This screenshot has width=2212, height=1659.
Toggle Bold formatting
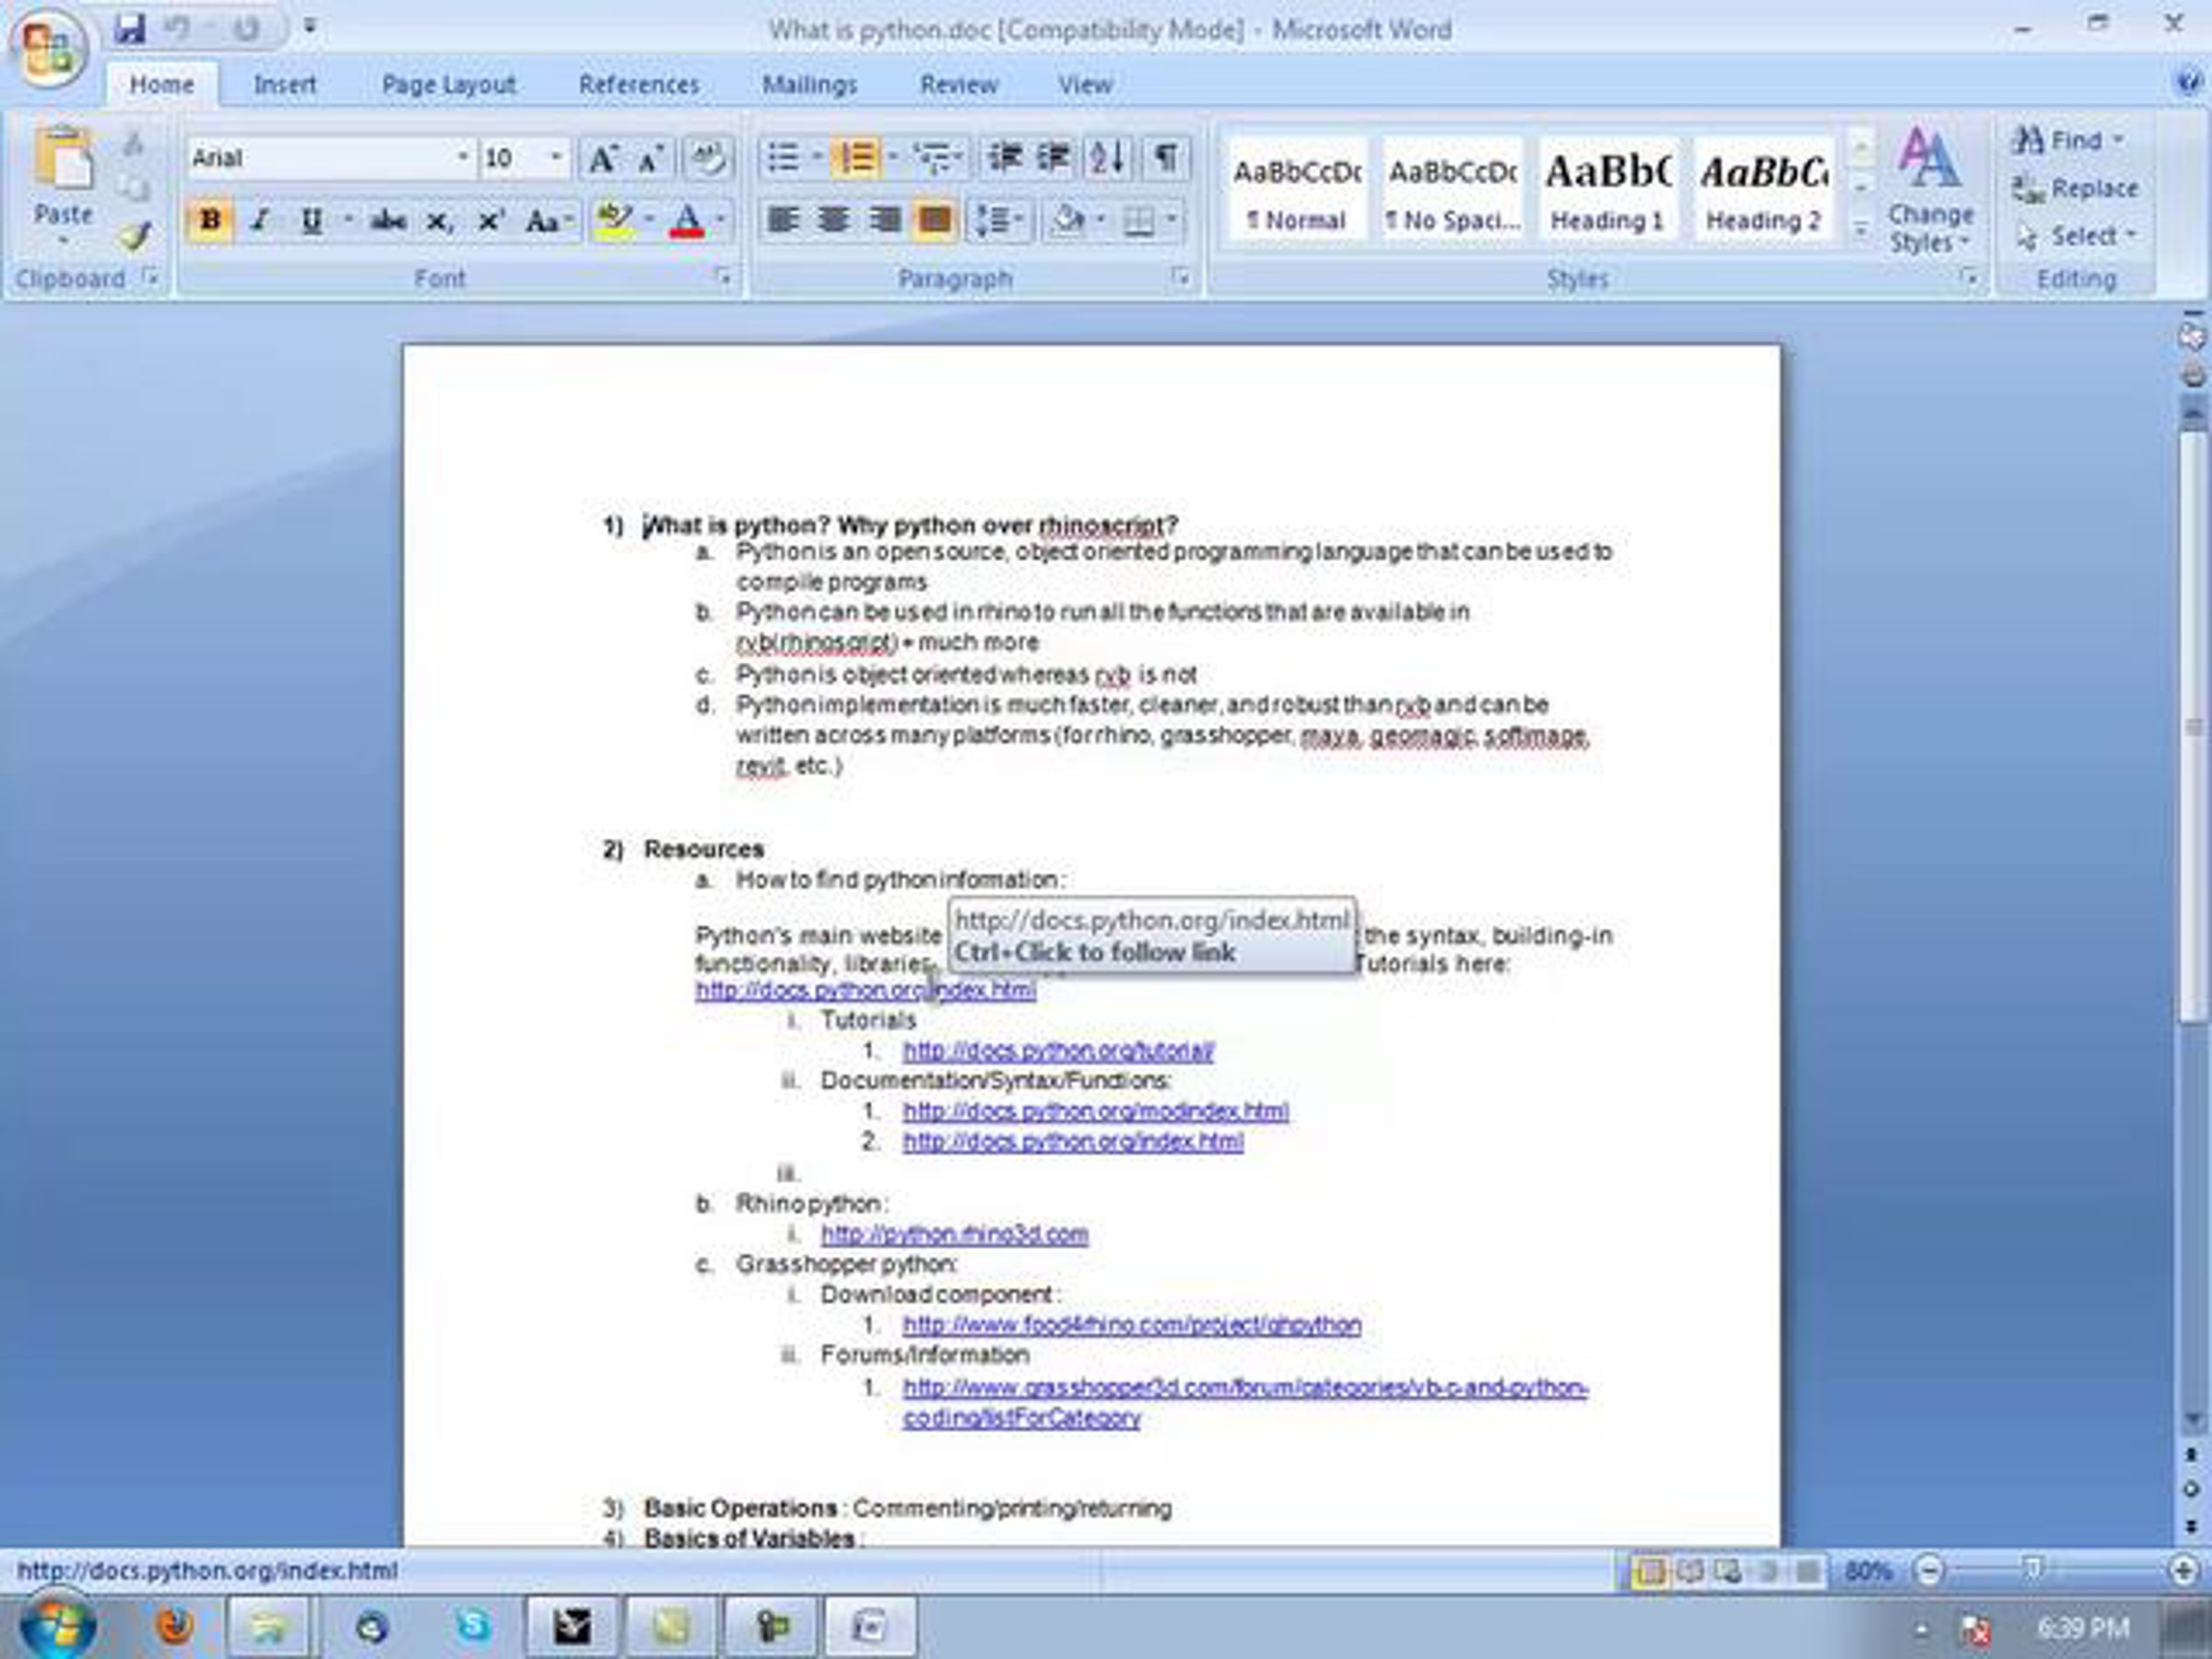pyautogui.click(x=210, y=220)
